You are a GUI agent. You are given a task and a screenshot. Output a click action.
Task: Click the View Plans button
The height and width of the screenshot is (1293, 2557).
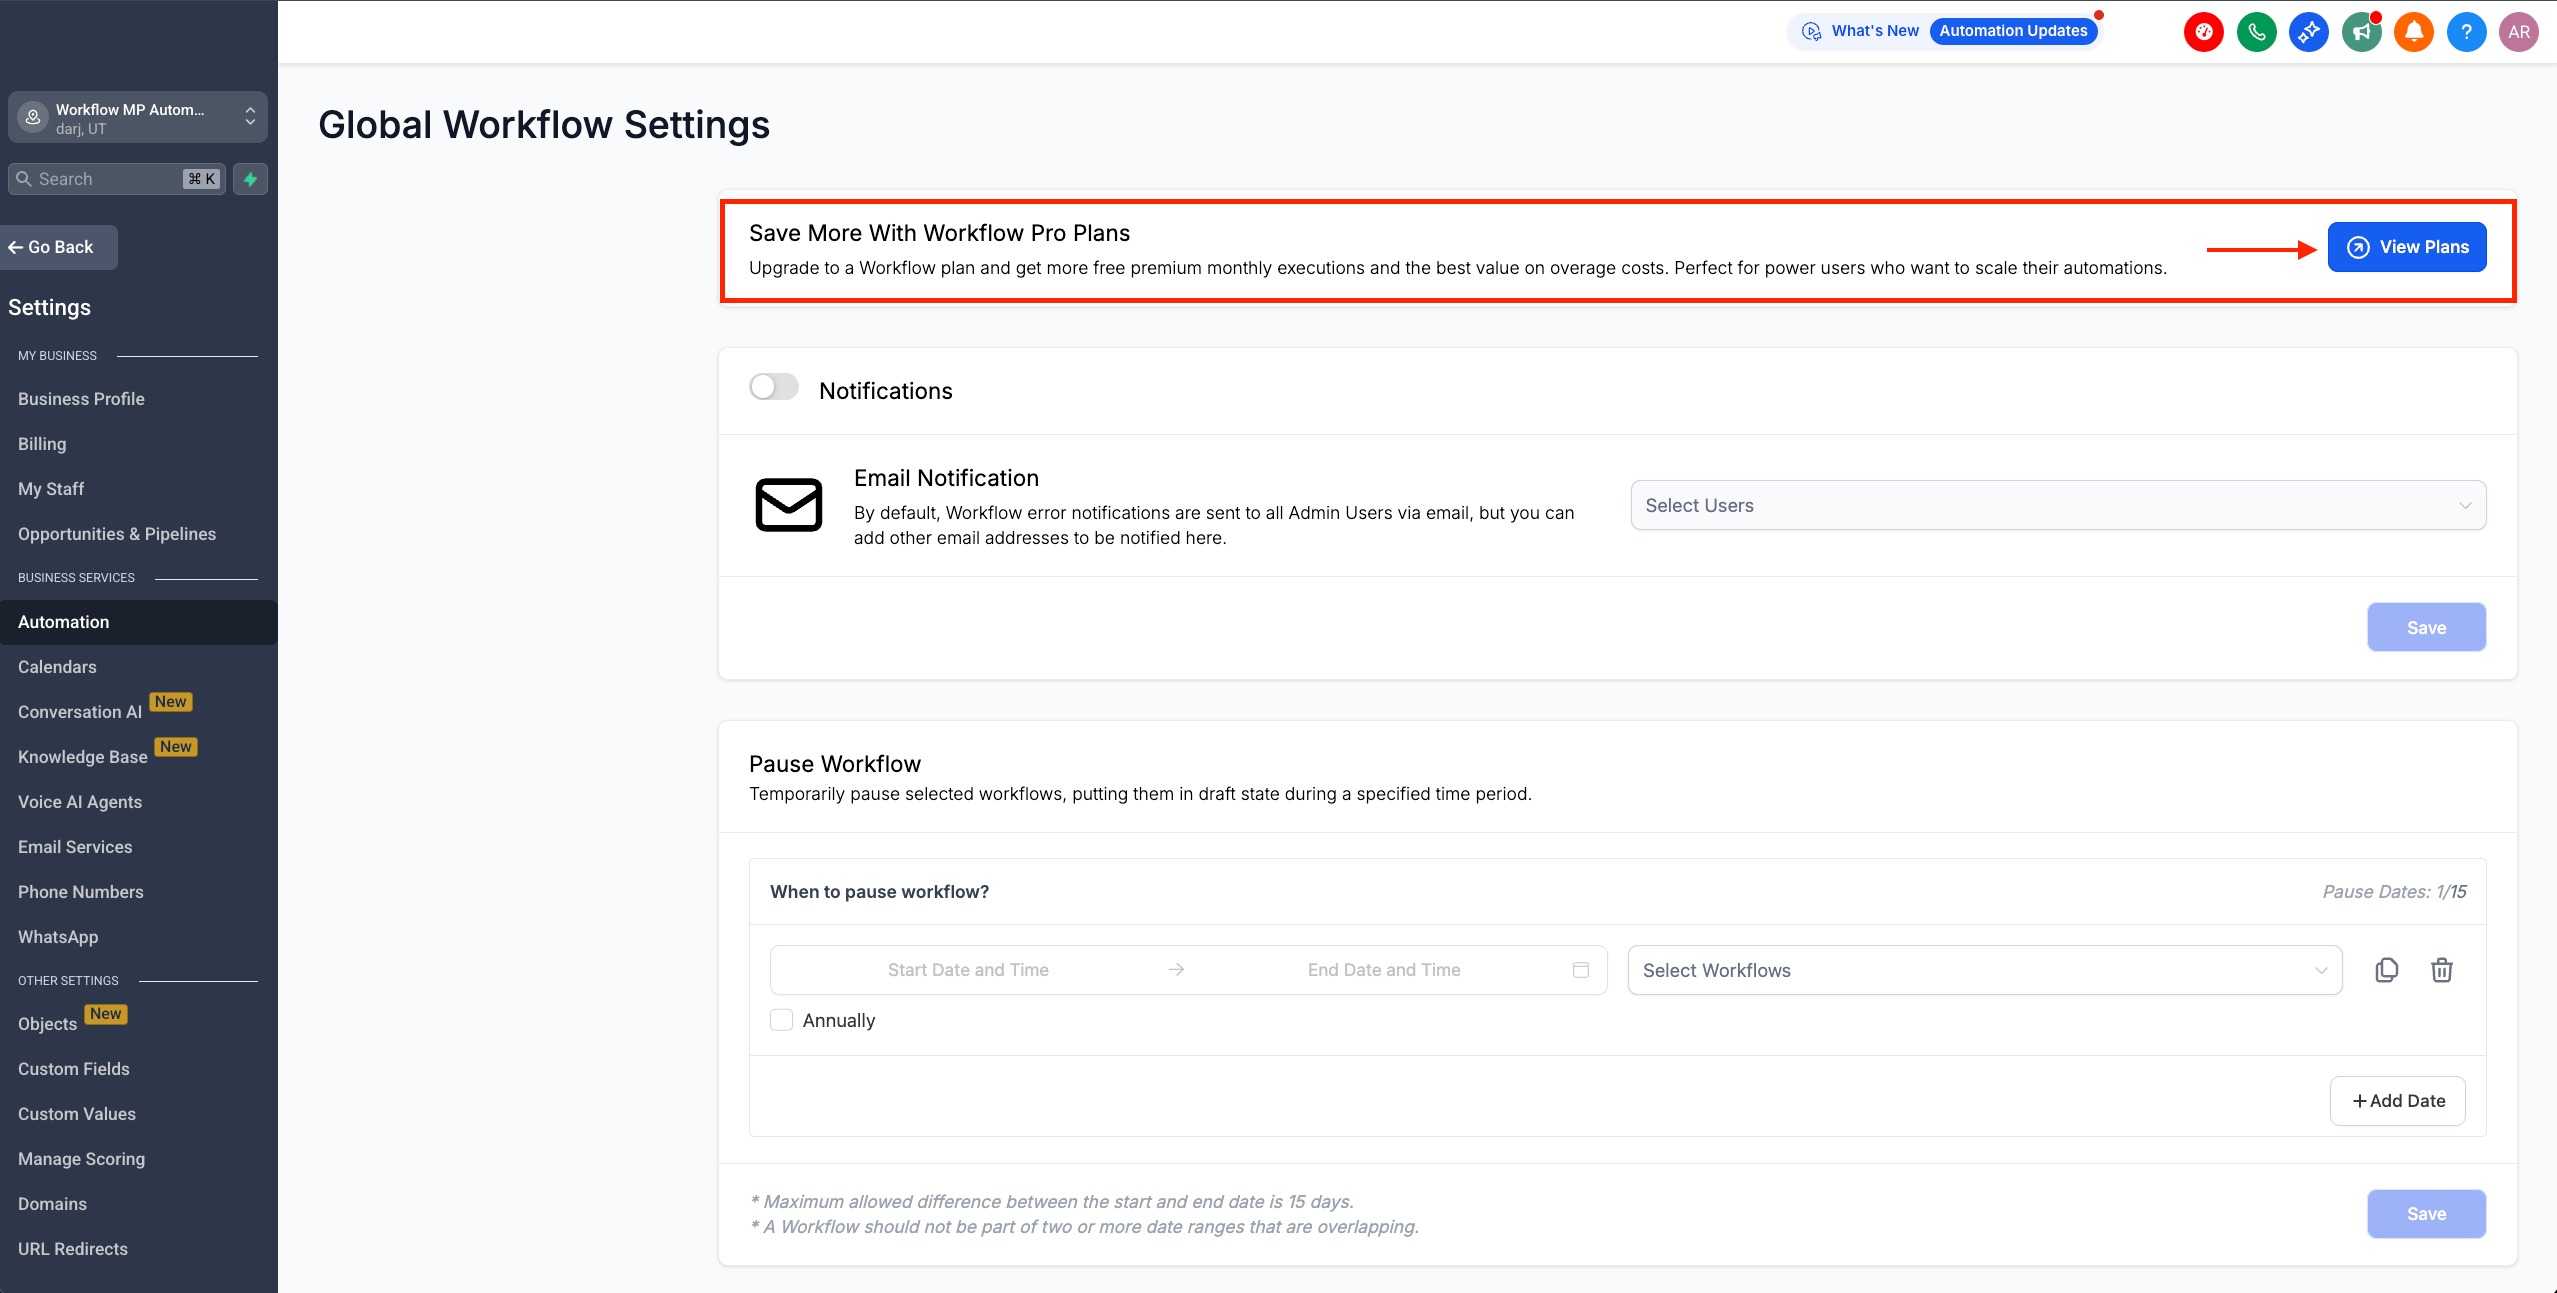[2406, 247]
